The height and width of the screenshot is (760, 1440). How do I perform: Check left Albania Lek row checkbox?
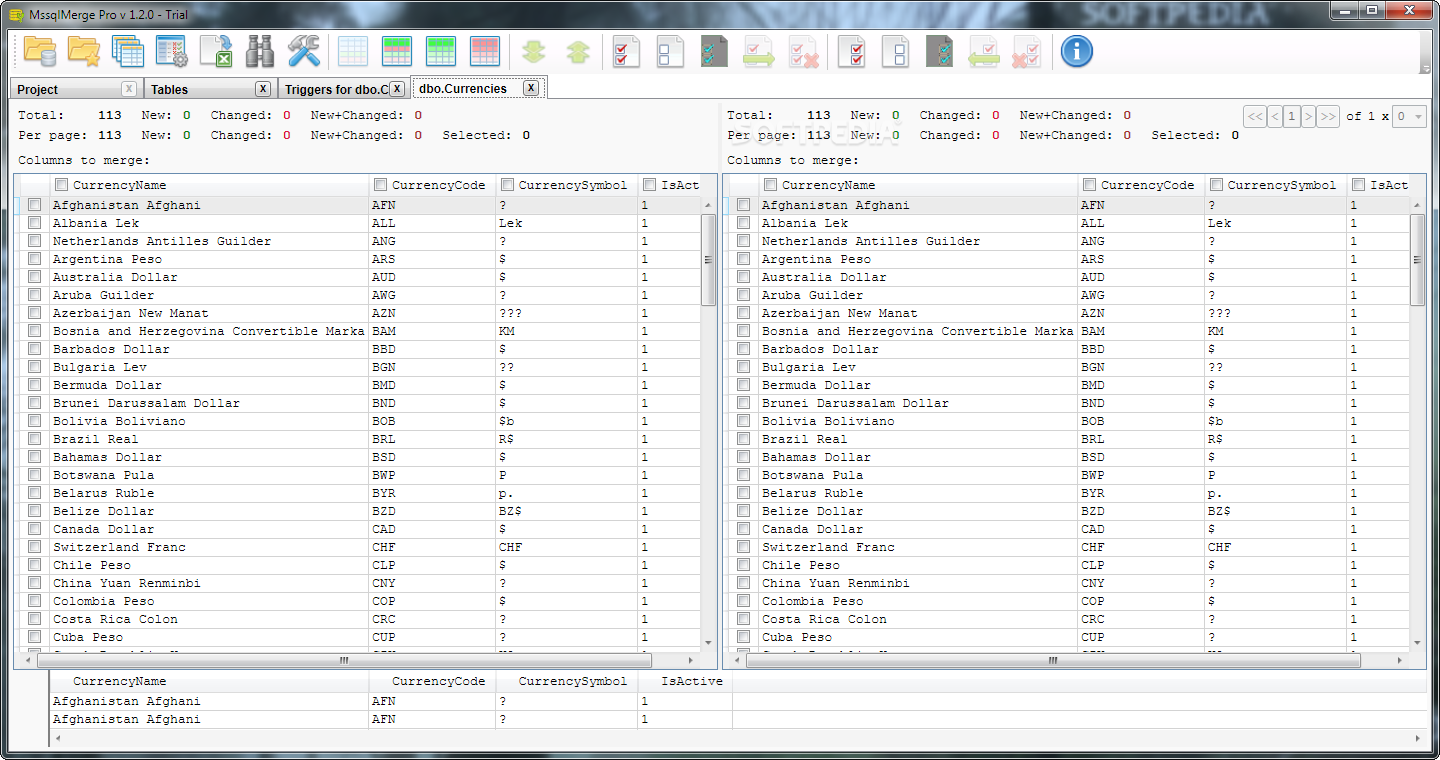pos(34,223)
